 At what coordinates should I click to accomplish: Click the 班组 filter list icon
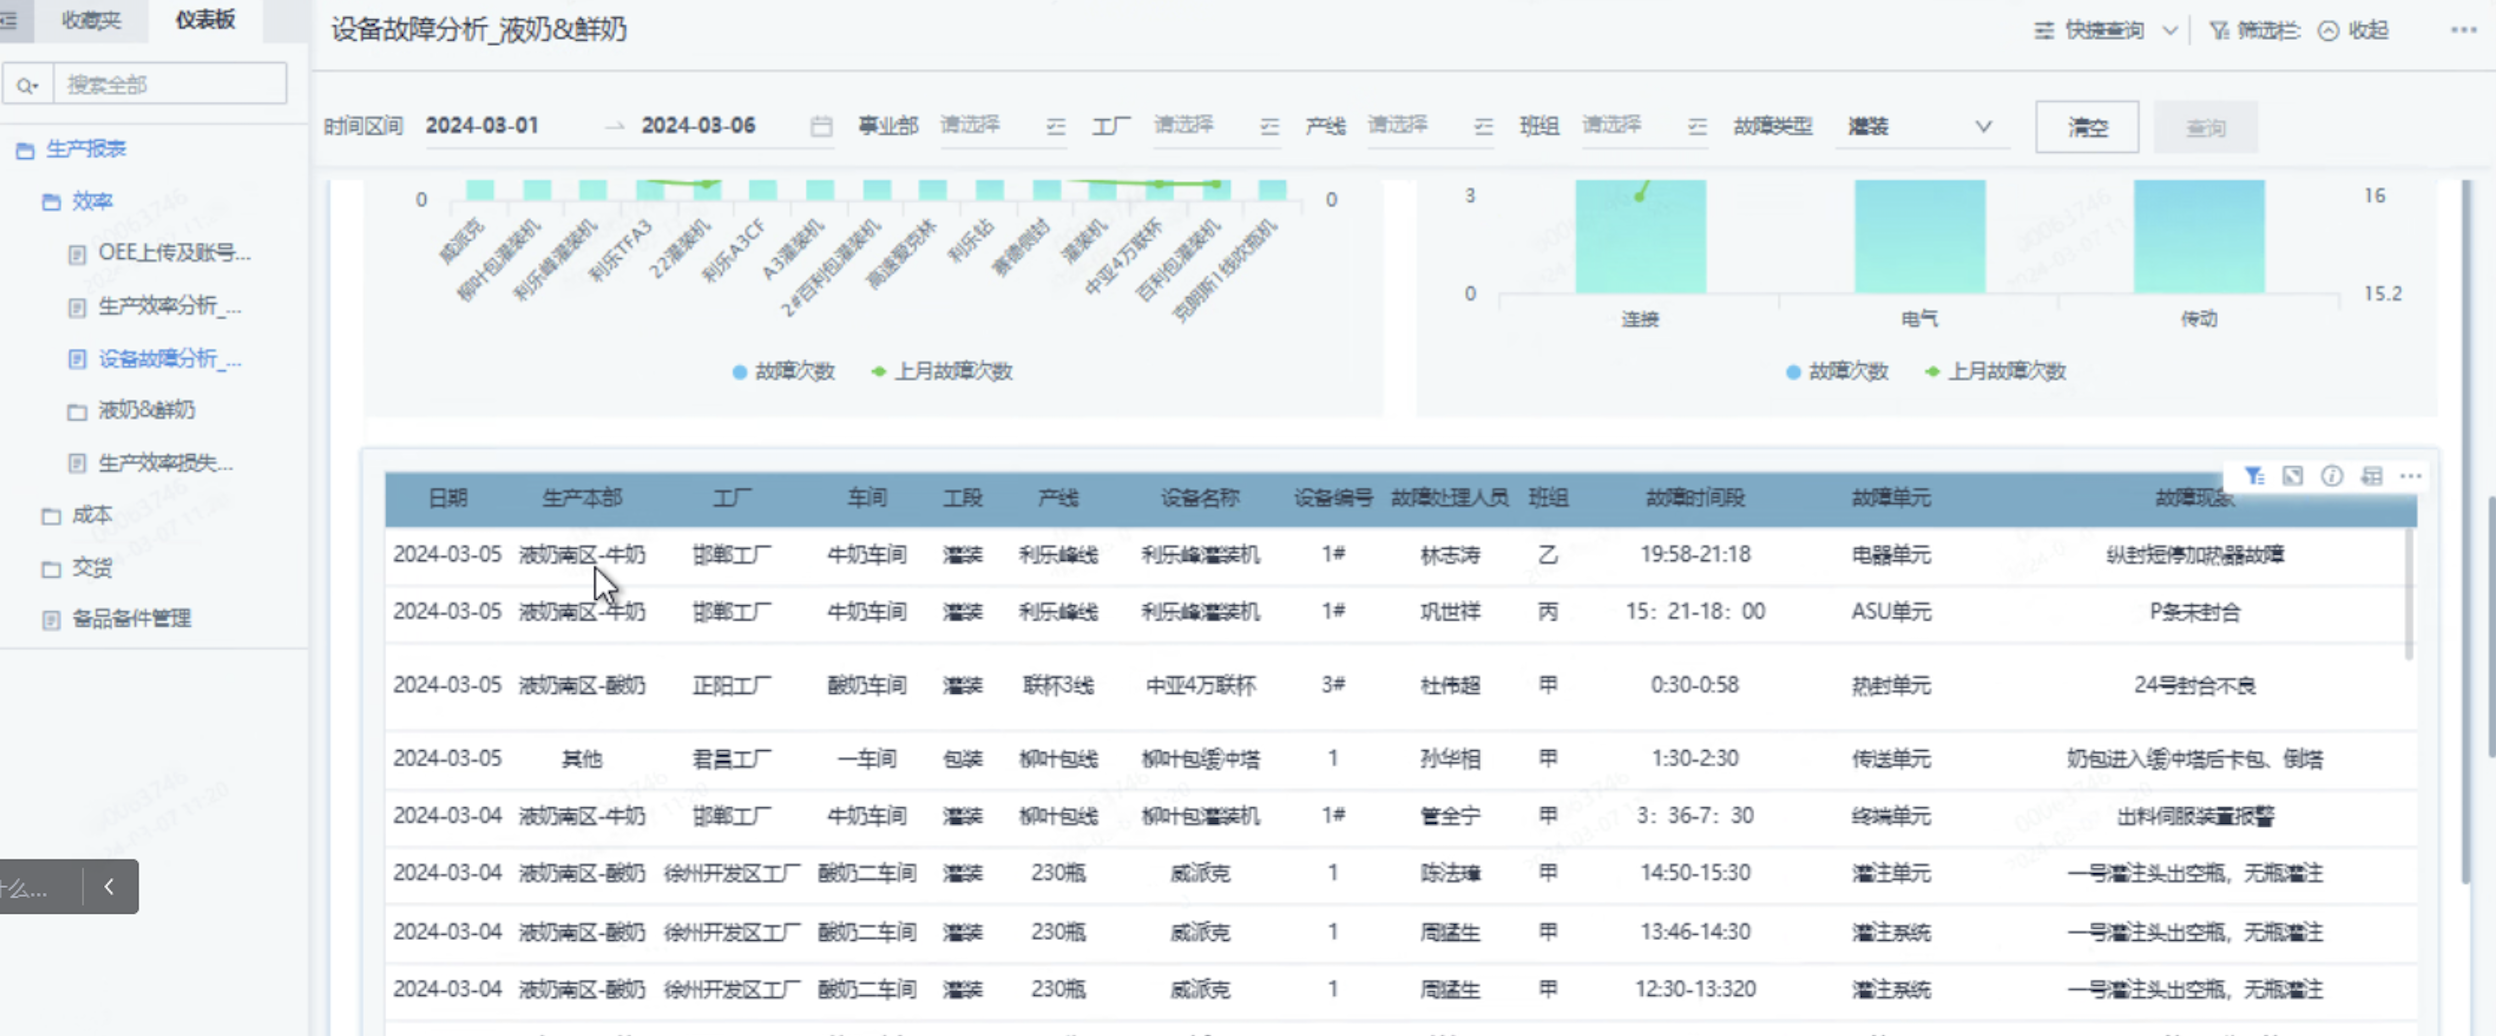click(x=1697, y=127)
